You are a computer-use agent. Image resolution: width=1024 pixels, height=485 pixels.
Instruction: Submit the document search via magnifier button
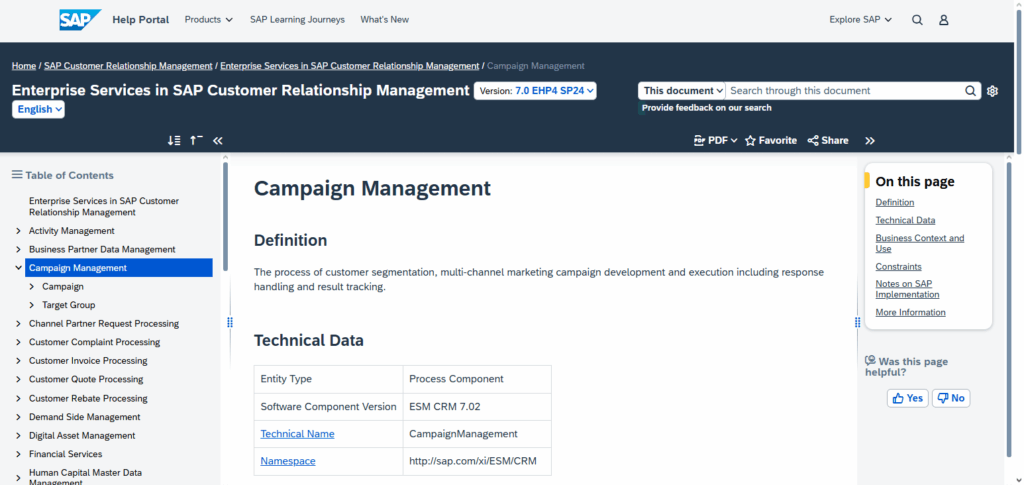pos(970,91)
